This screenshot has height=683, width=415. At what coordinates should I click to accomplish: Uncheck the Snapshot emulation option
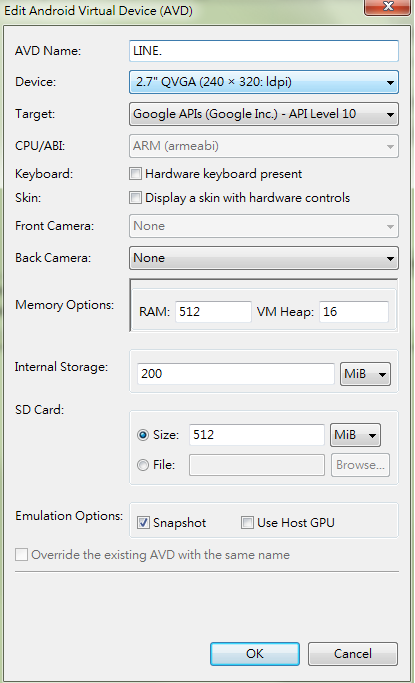143,522
